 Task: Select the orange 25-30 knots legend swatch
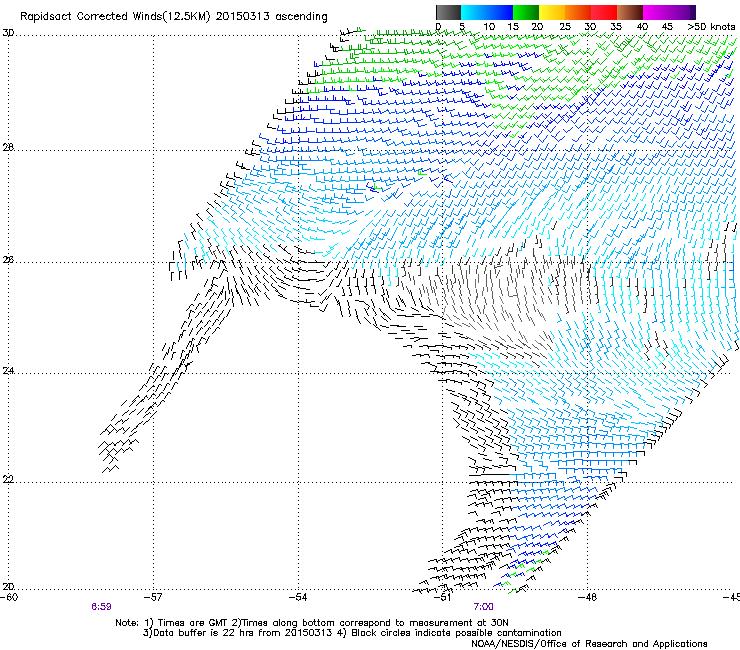click(578, 12)
